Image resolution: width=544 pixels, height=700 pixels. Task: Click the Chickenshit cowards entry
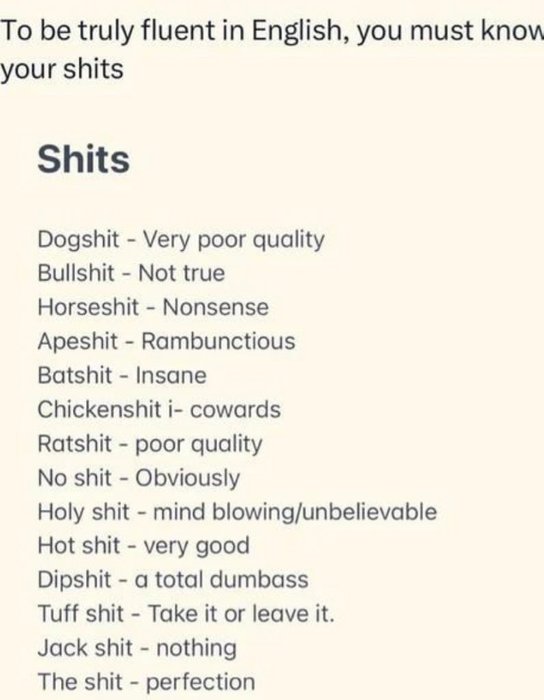pos(159,409)
